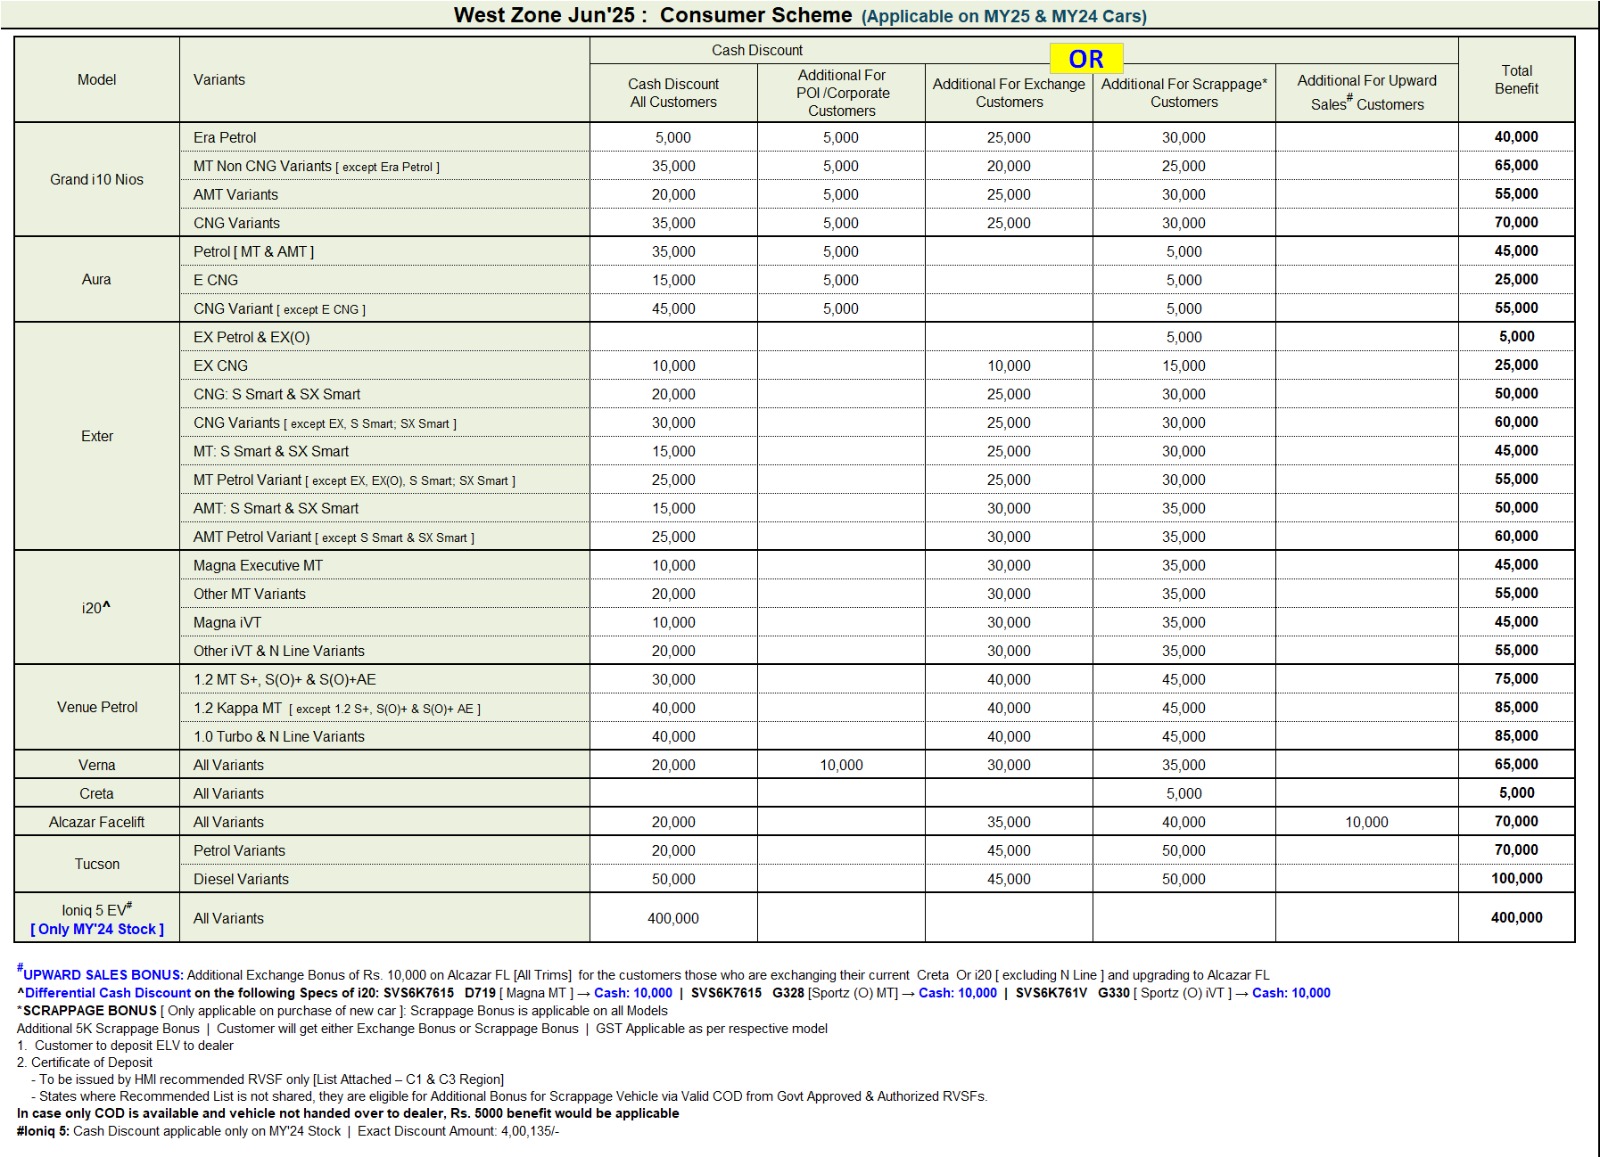Select 'Additional For Scrappage* Customers' header
Screen dimensions: 1600x1157
click(x=1184, y=93)
